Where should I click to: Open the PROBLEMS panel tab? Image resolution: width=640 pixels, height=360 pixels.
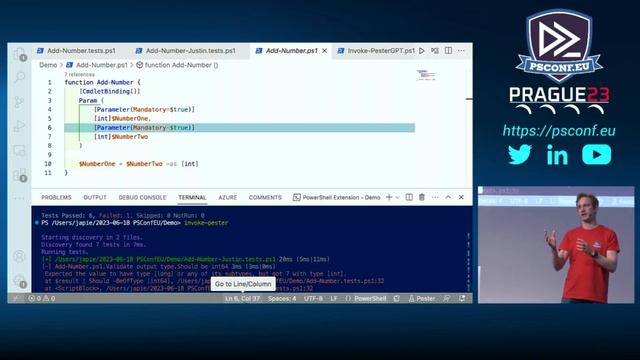click(56, 197)
